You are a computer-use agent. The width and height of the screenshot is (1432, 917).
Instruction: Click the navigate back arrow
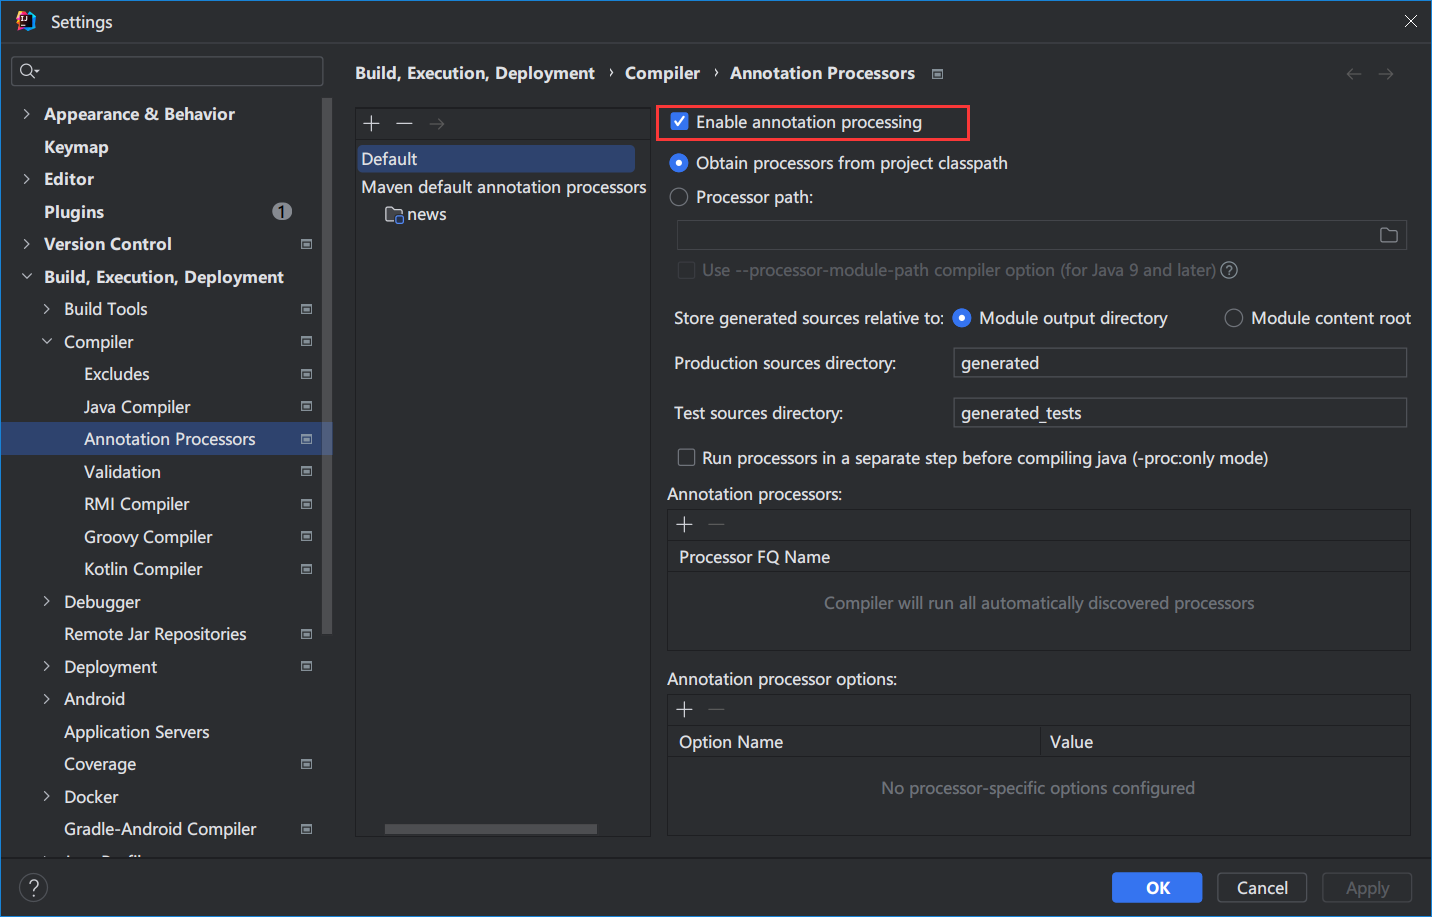point(1353,74)
